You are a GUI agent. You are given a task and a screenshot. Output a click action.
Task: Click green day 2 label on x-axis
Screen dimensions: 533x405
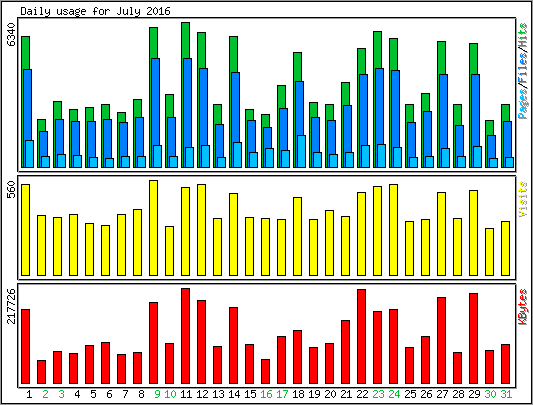[45, 394]
